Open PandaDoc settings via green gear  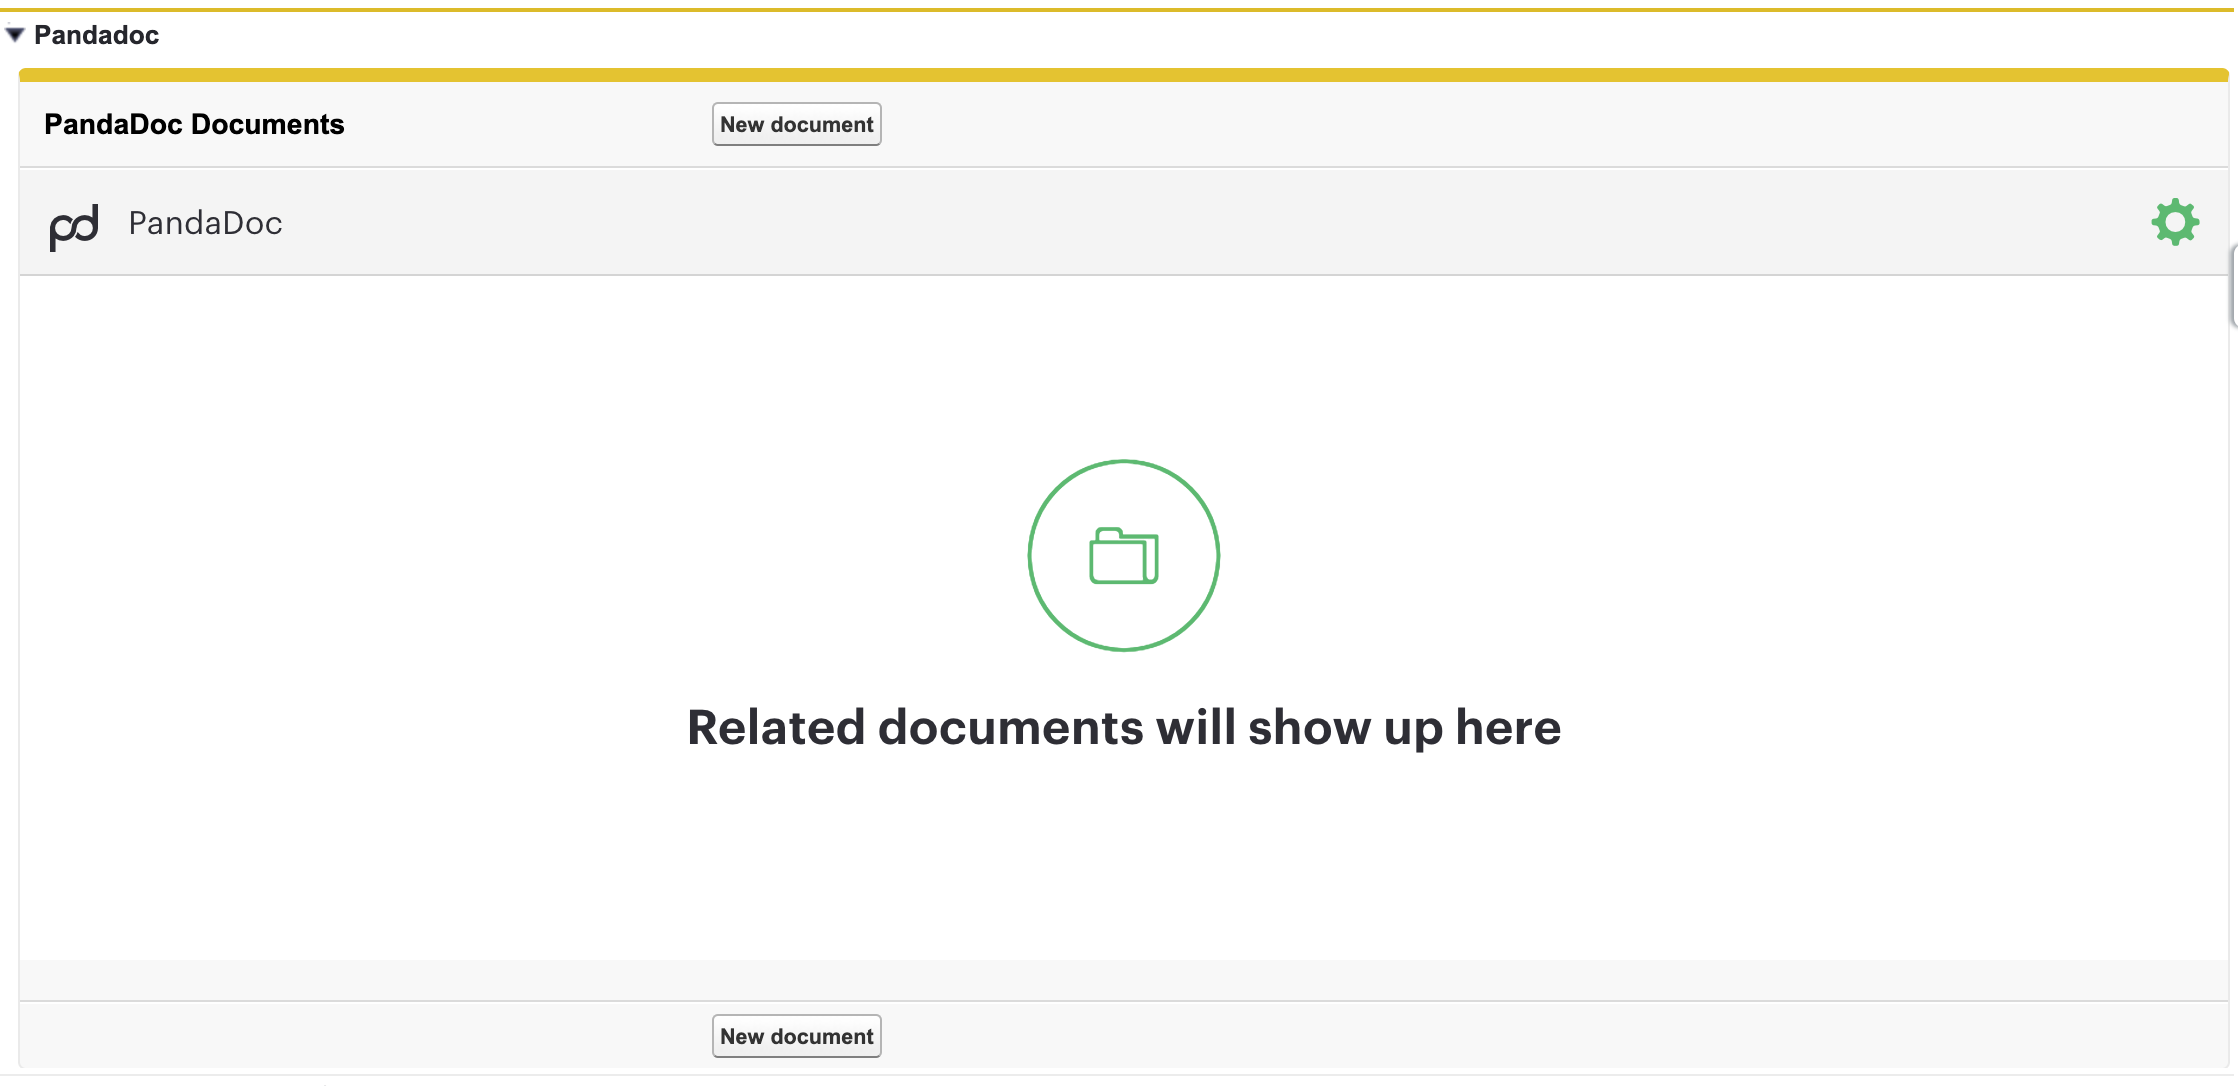click(x=2174, y=222)
